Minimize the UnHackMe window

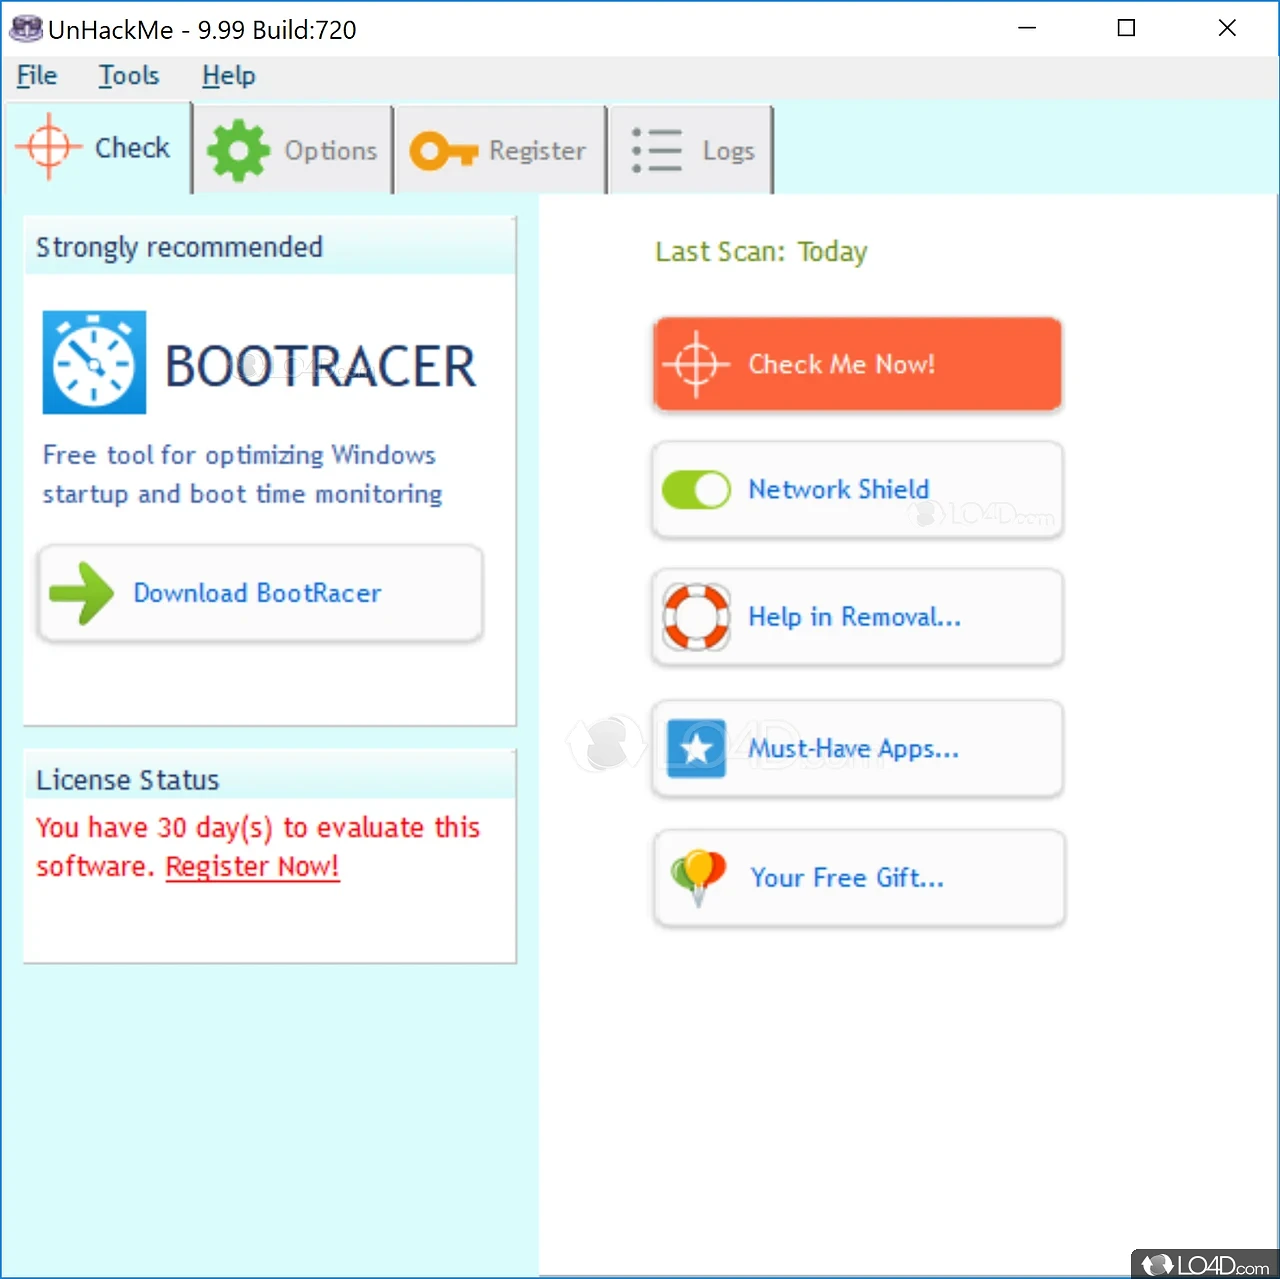coord(1026,28)
